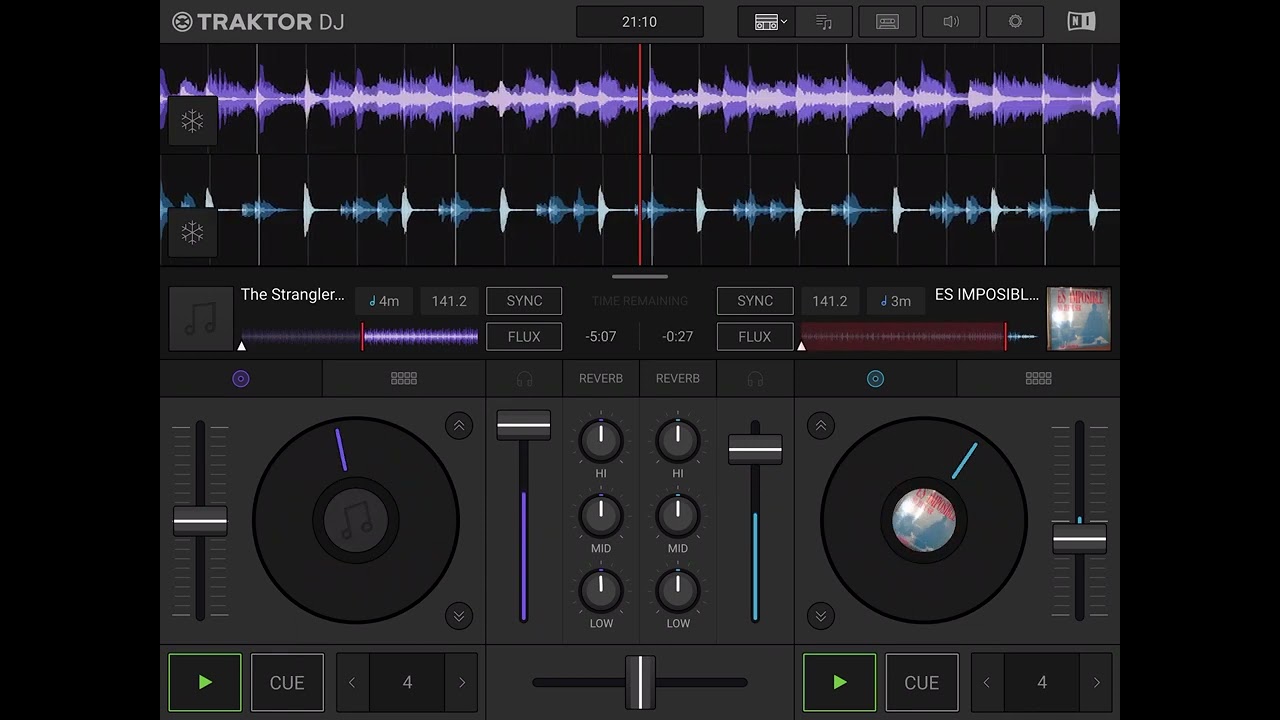Click the blue-marker jog wheel with album art
Viewport: 1280px width, 720px height.
tap(924, 520)
